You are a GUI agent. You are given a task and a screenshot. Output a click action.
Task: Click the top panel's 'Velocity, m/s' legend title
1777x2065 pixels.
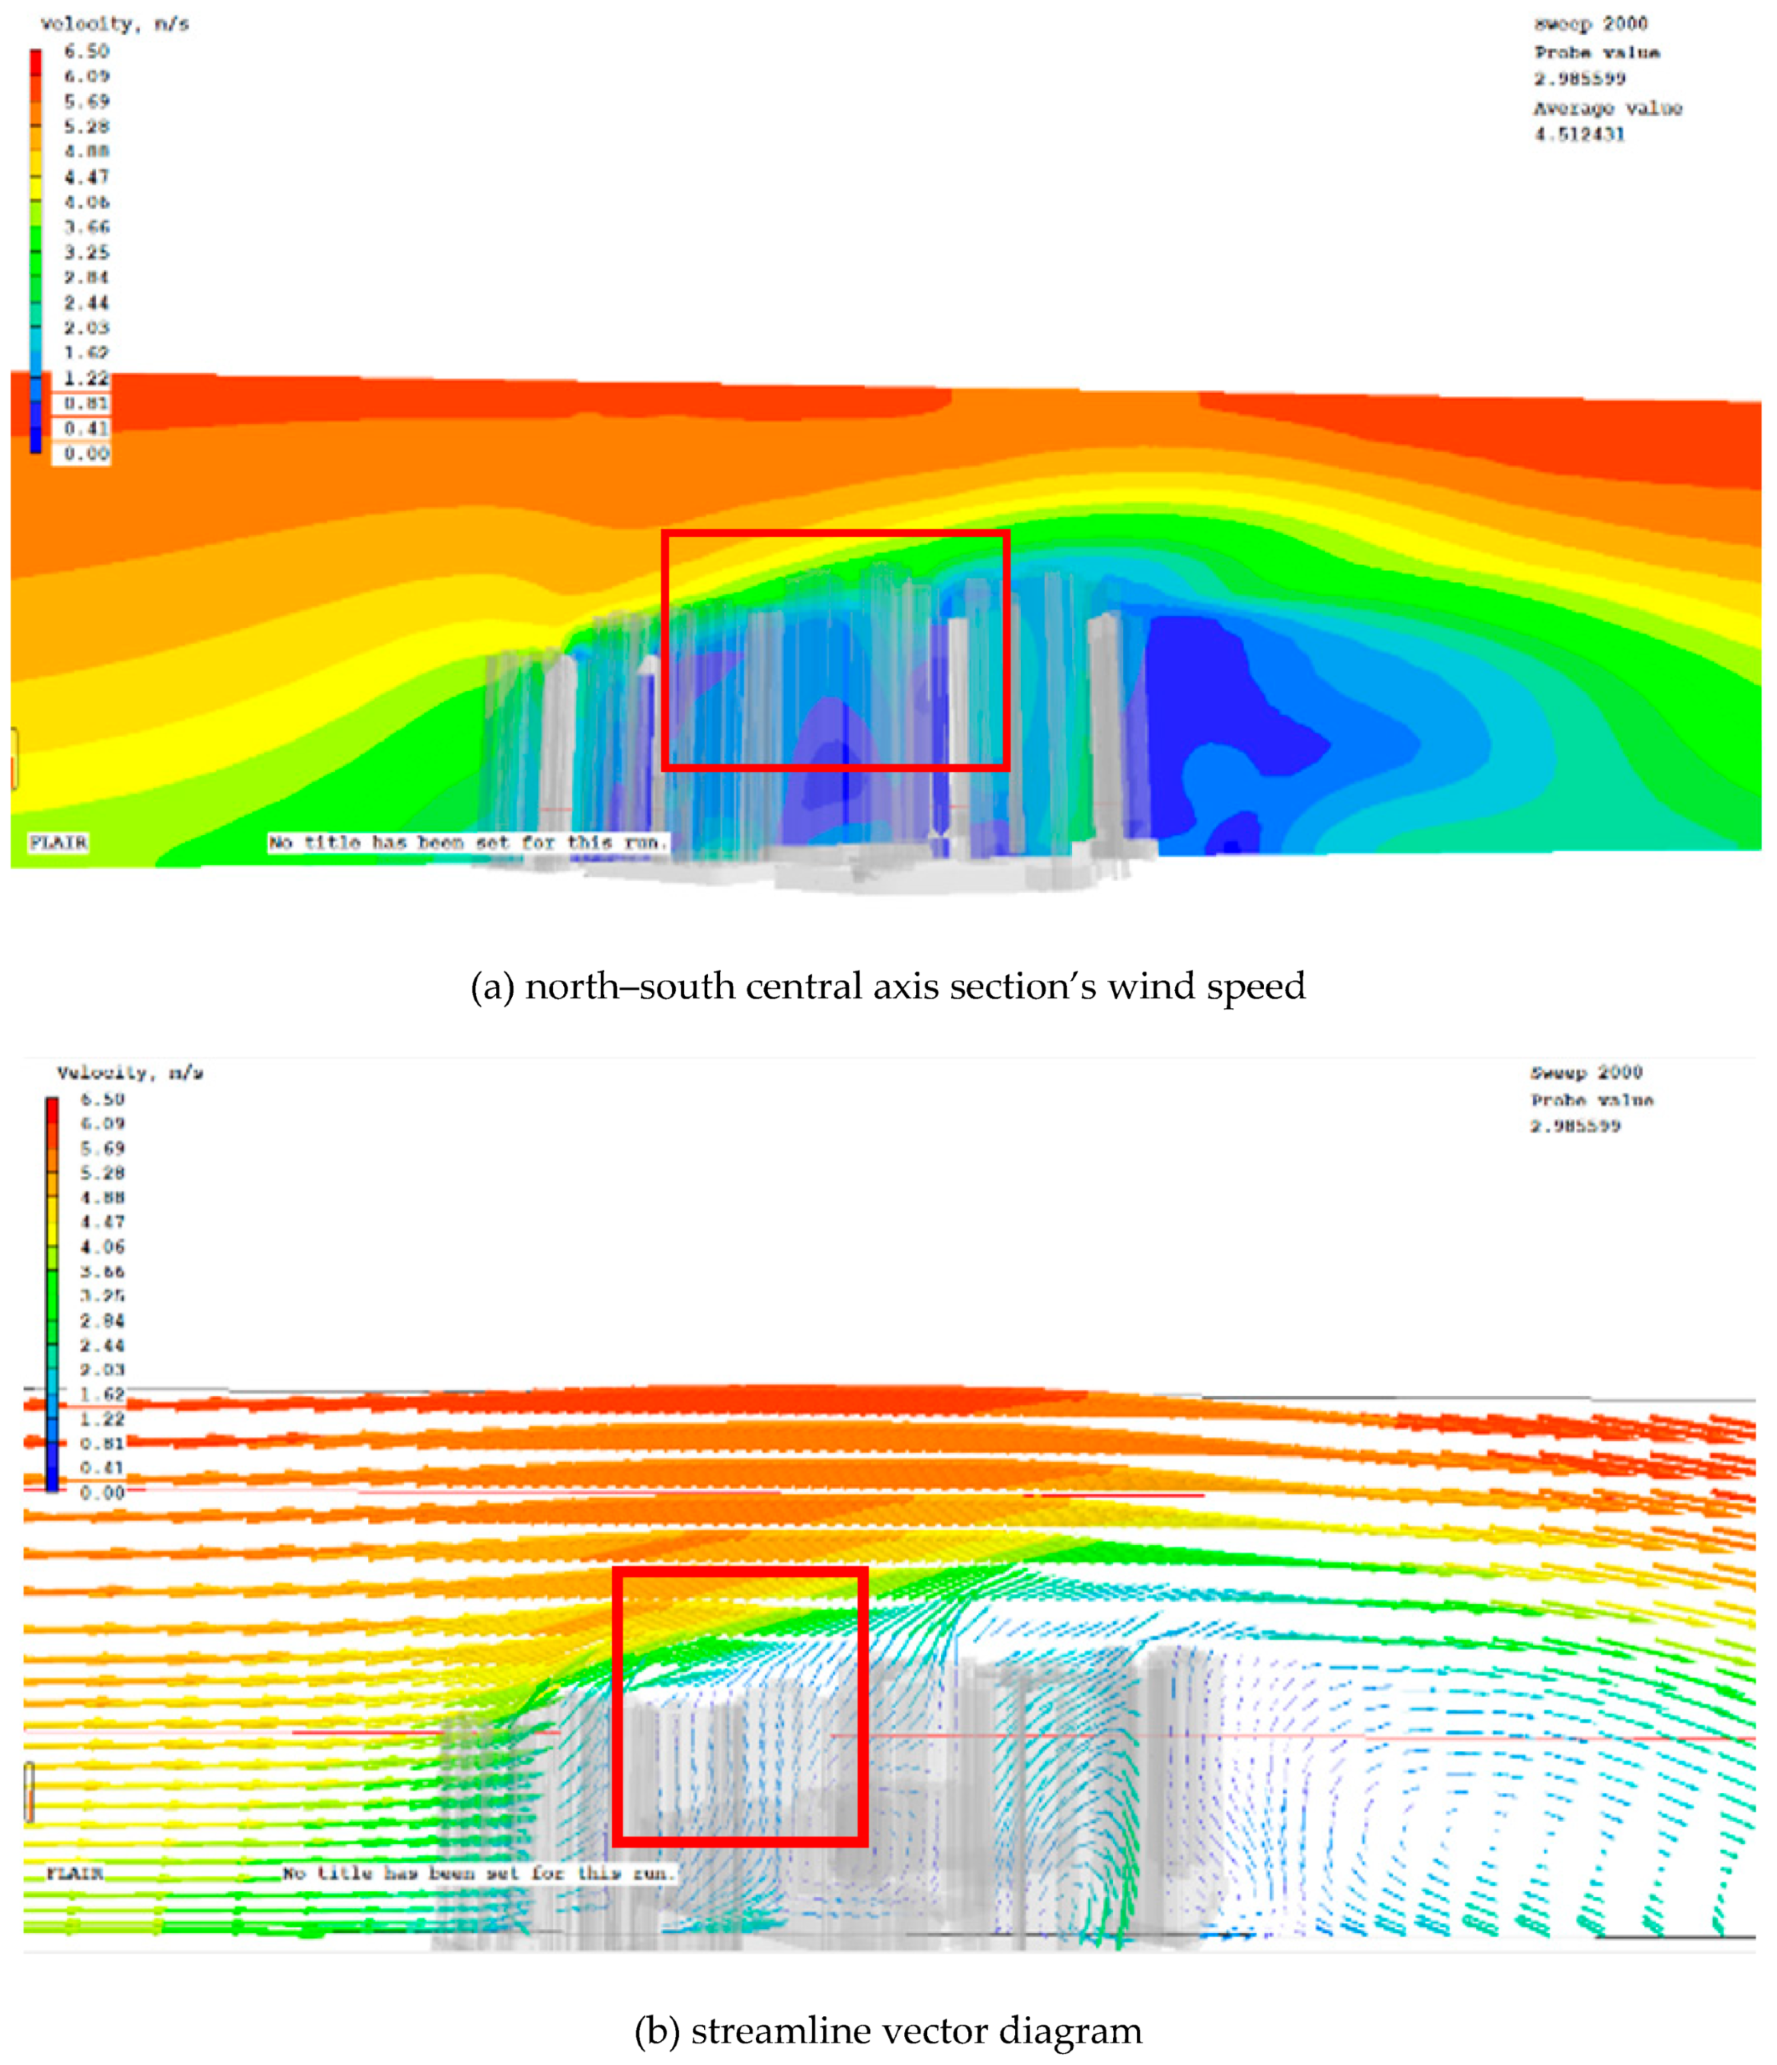click(x=114, y=23)
